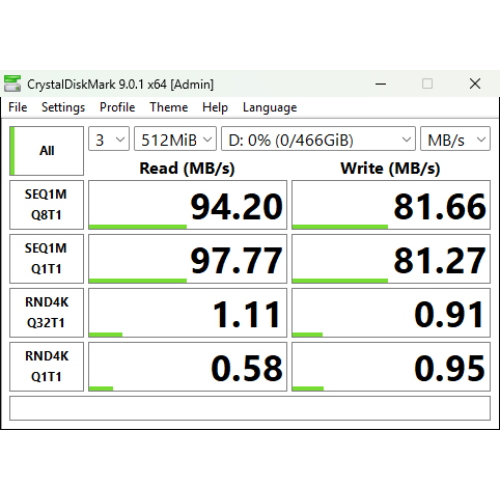
Task: Open the D: drive selection dropdown
Action: tap(318, 139)
